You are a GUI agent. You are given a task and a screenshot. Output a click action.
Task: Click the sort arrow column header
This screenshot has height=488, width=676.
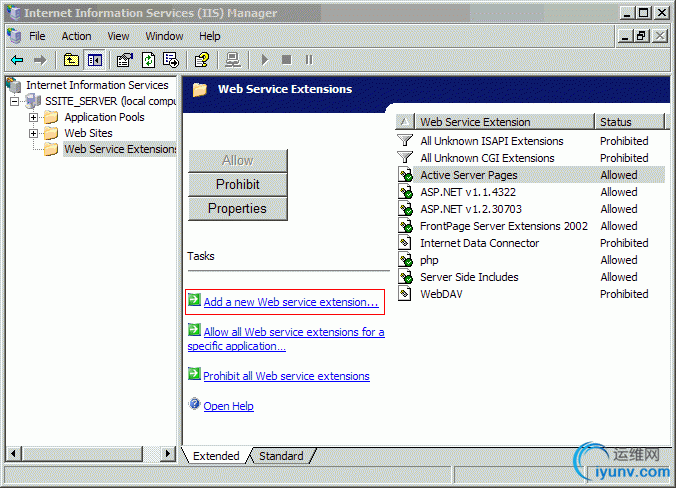coord(405,122)
